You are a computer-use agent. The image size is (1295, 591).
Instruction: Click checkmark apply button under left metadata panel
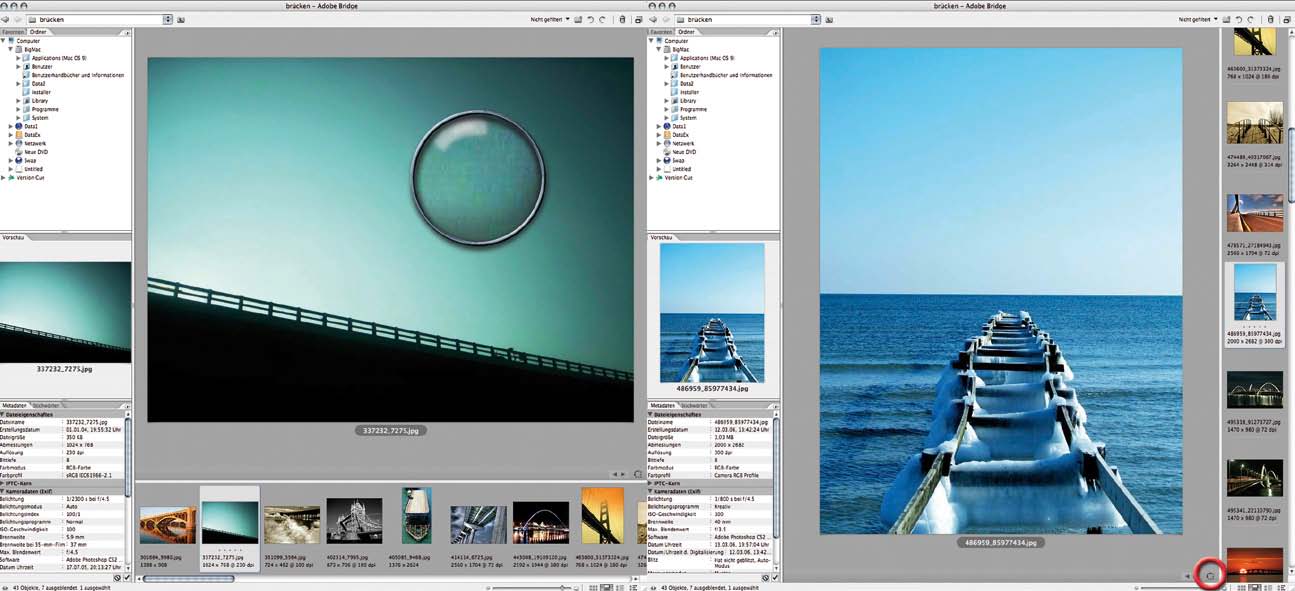pyautogui.click(x=127, y=578)
